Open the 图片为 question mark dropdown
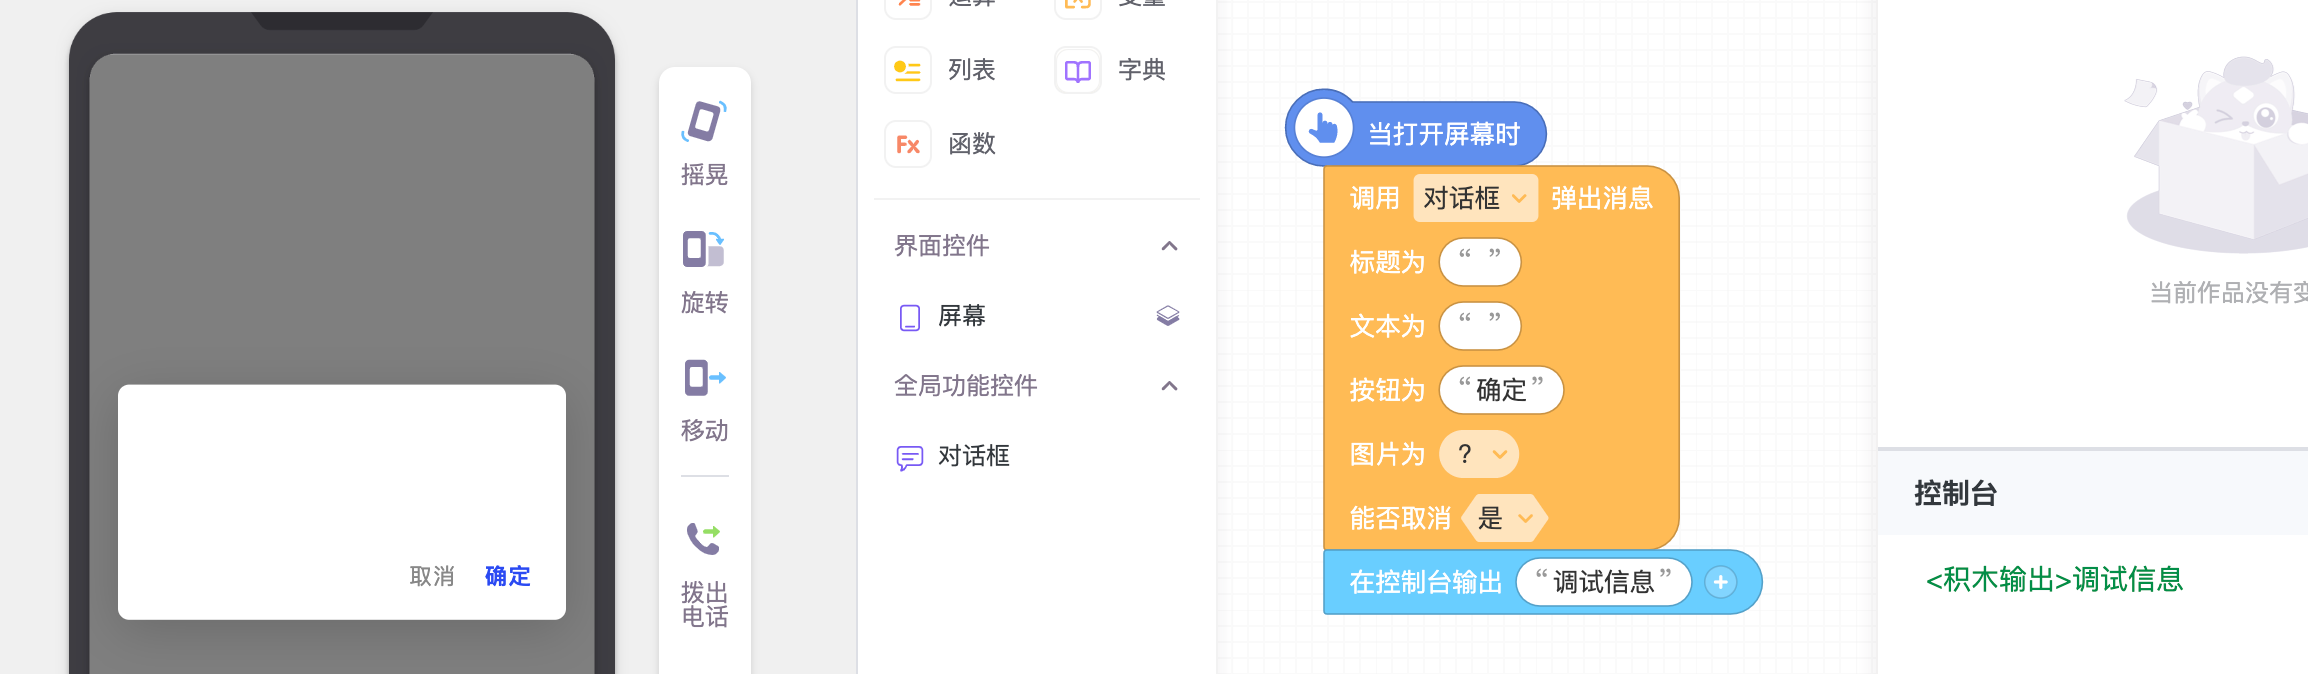The height and width of the screenshot is (674, 2308). tap(1479, 454)
